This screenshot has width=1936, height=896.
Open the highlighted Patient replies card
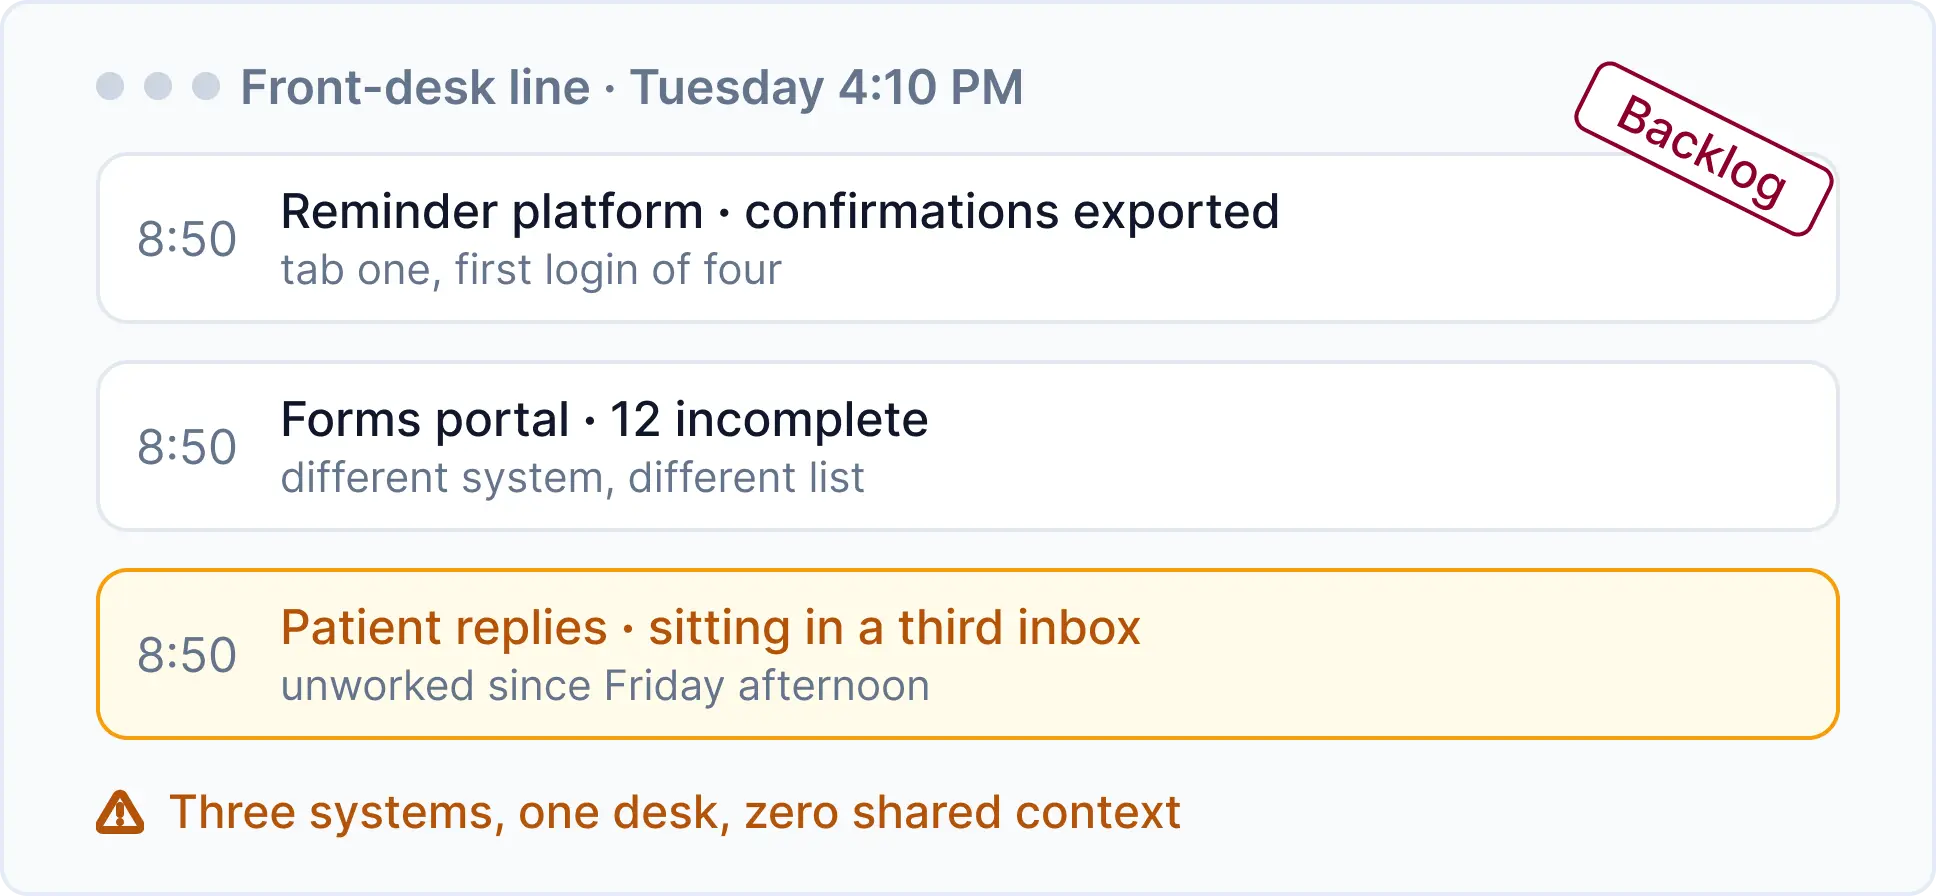pyautogui.click(x=967, y=654)
